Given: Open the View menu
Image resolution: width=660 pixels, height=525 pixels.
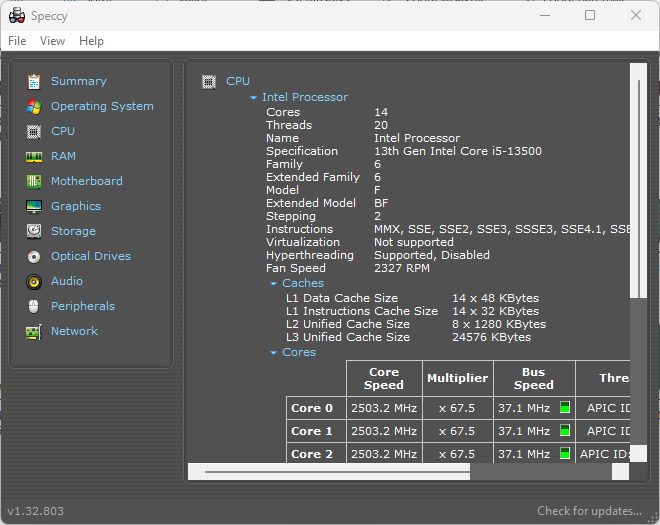Looking at the screenshot, I should [x=52, y=41].
